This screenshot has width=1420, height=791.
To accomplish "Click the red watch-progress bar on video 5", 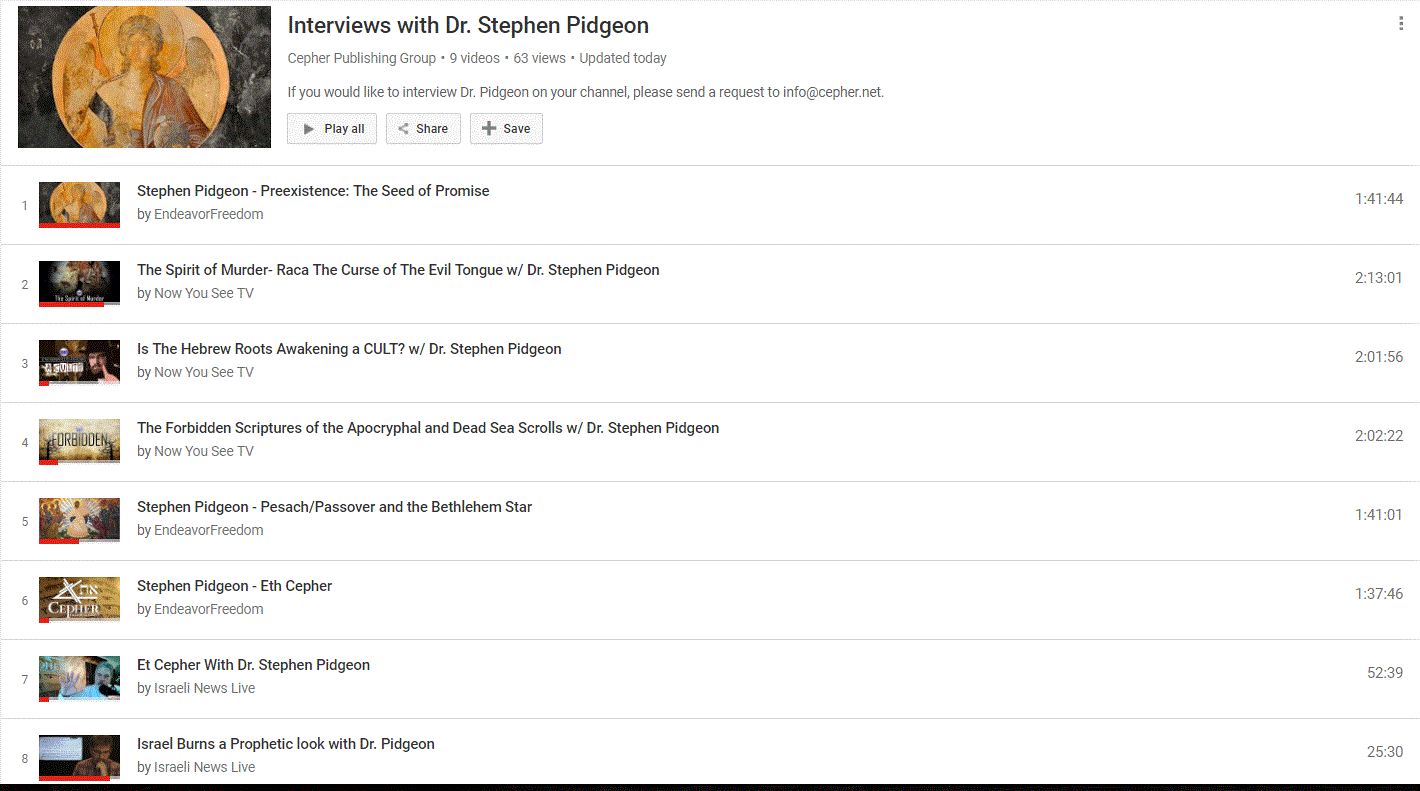I will point(60,541).
